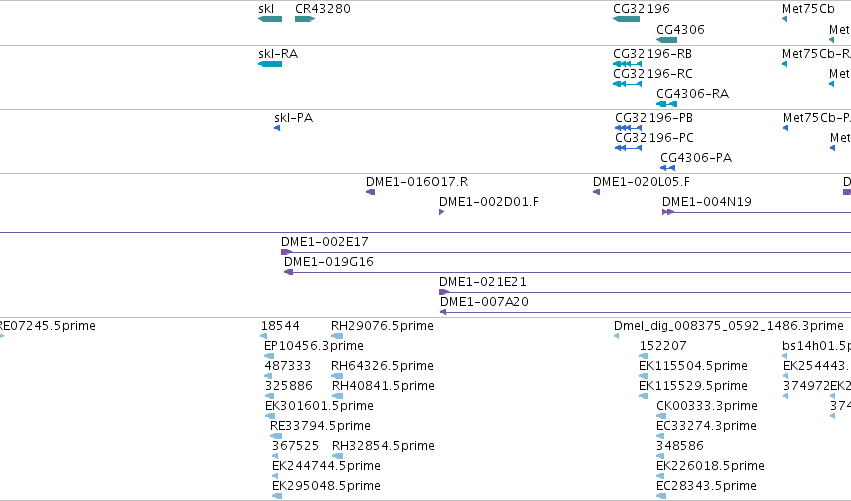
Task: Select the 487333 EST feature
Action: click(268, 377)
